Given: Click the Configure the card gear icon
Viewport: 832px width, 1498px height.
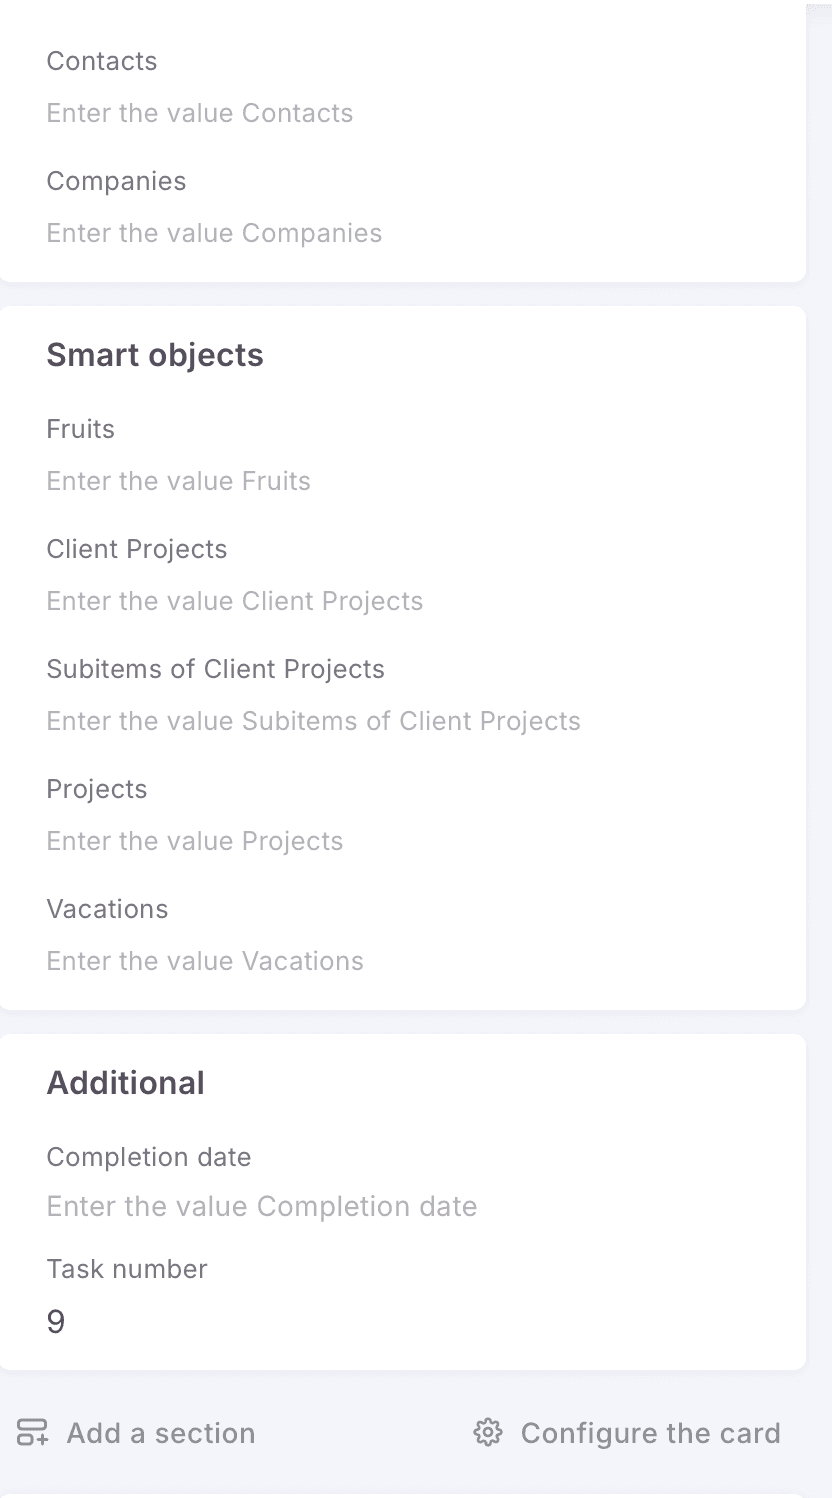Looking at the screenshot, I should pyautogui.click(x=487, y=1432).
